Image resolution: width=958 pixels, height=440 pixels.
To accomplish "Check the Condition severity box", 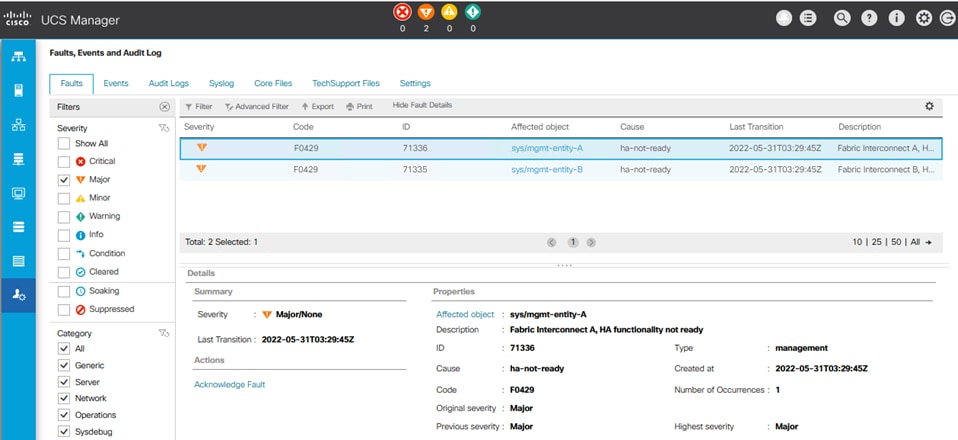I will pos(64,254).
